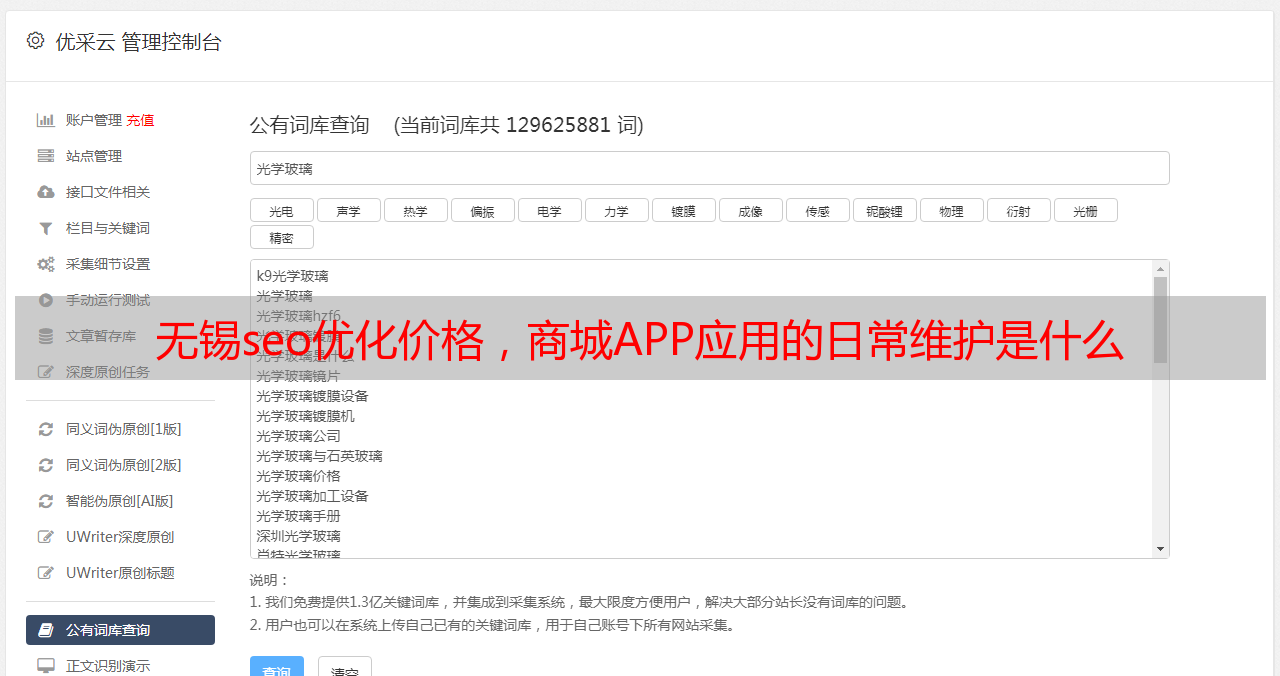This screenshot has width=1280, height=676.
Task: Click the 优采云 管理控制台 header title
Action: click(x=138, y=42)
